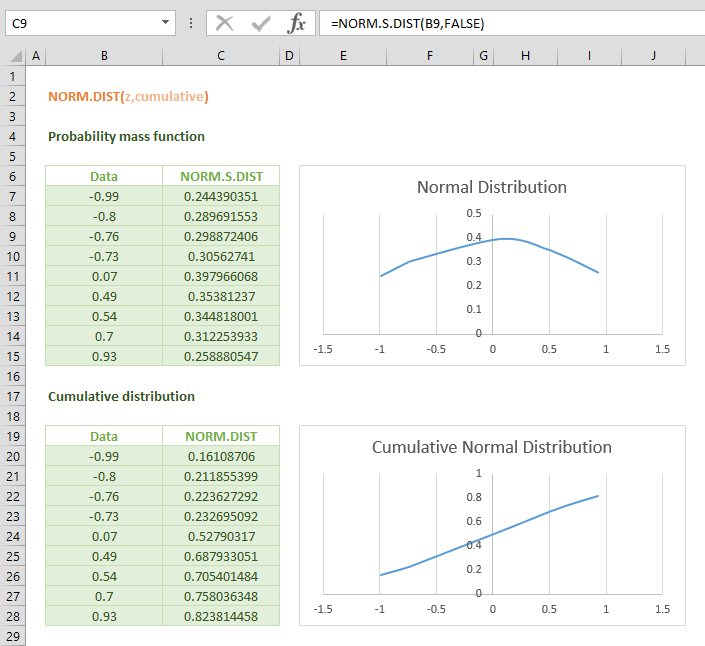Select cell with value 0.298872406
This screenshot has height=646, width=705.
click(x=221, y=236)
